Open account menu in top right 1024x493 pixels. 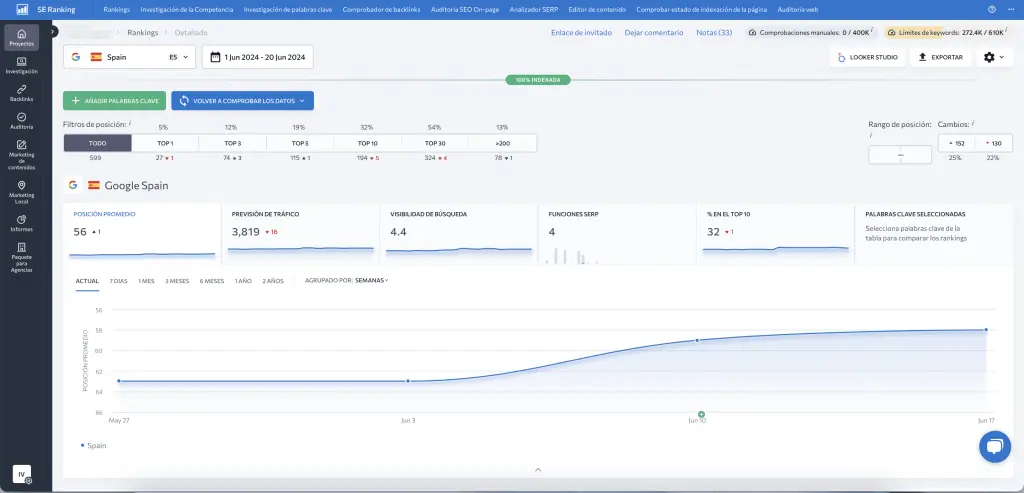point(1010,10)
